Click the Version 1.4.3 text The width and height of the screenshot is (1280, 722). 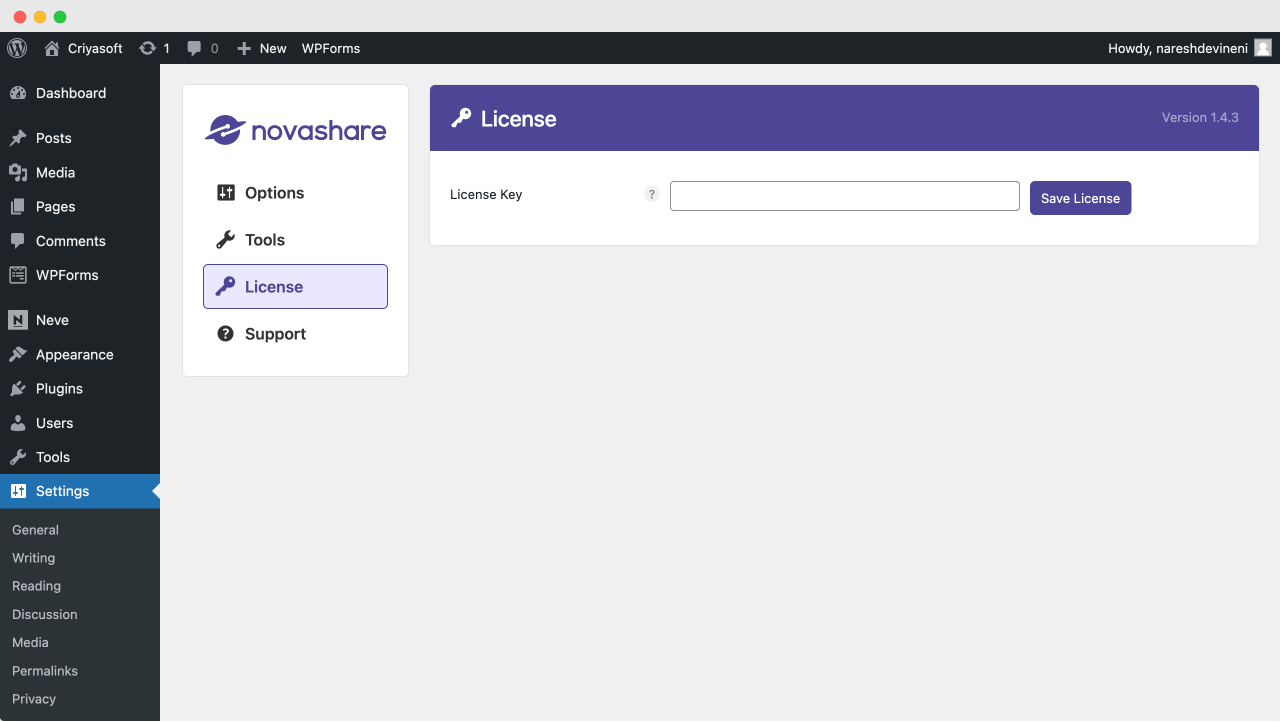(1200, 118)
